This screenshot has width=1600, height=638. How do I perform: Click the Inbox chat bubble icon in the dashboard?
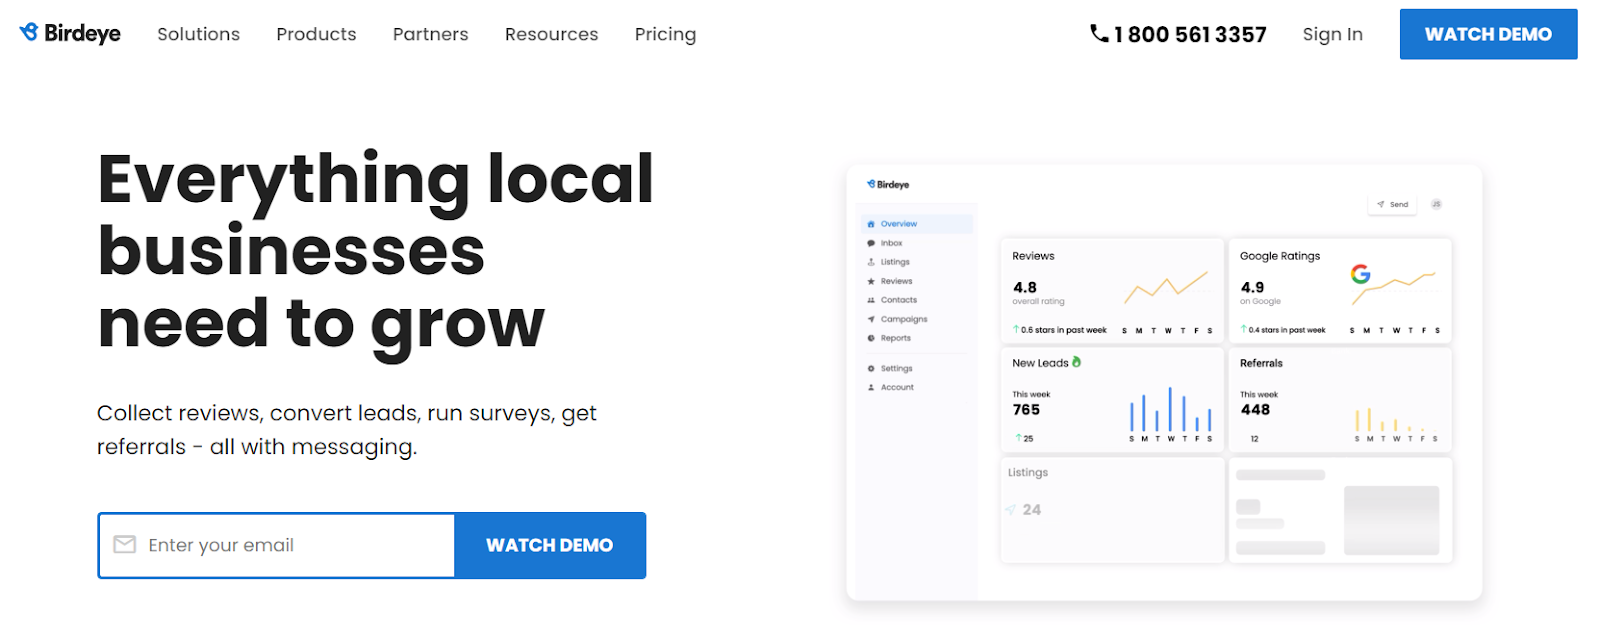tap(871, 243)
